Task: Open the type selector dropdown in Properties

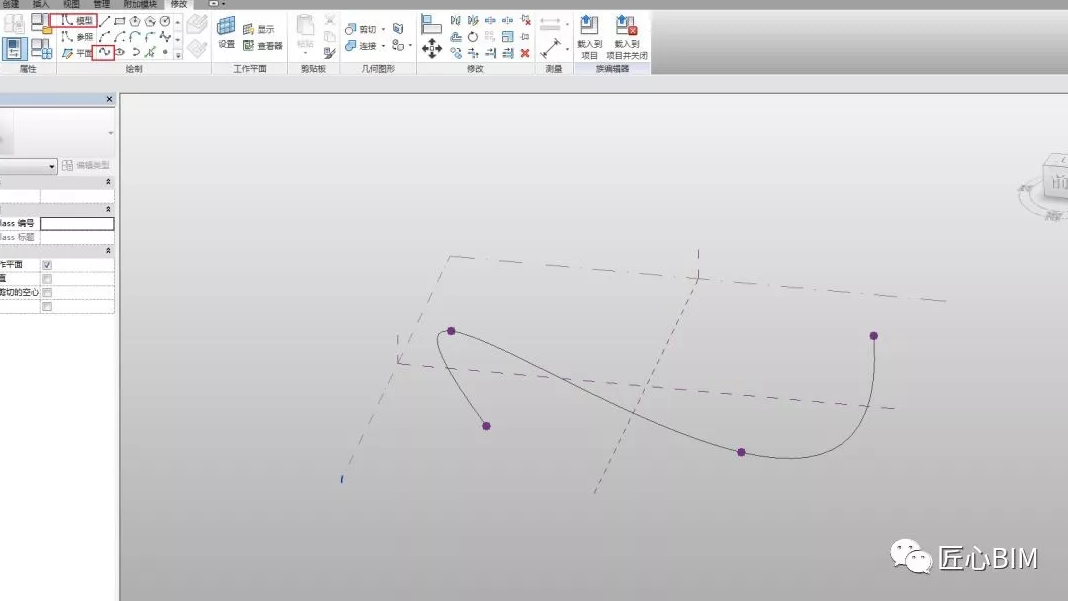Action: (x=52, y=166)
